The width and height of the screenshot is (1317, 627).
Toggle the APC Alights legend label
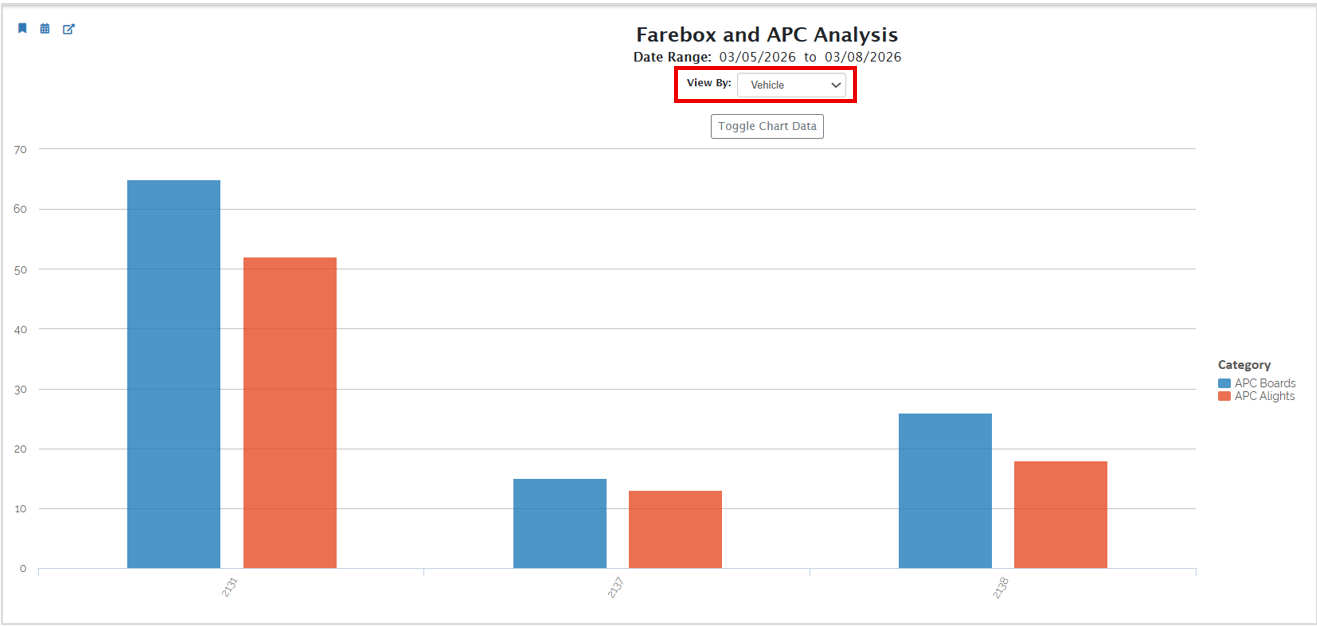tap(1264, 397)
